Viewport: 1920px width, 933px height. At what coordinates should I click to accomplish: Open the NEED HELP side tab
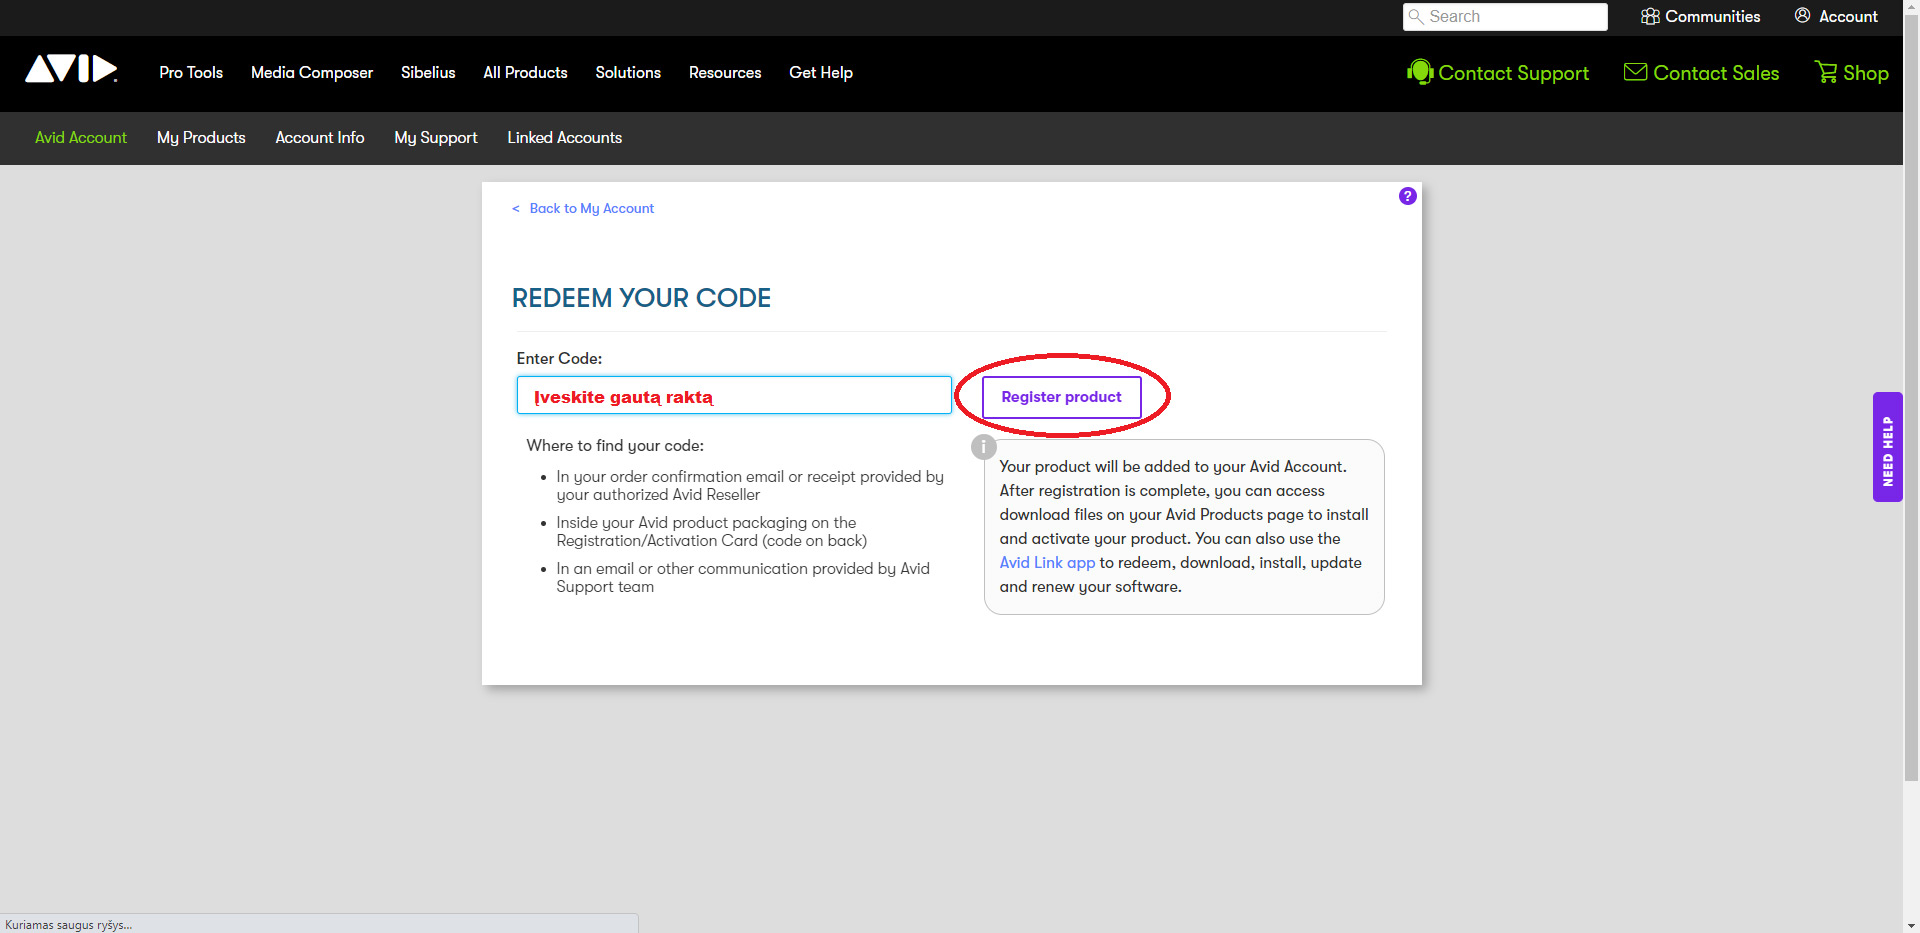1887,447
